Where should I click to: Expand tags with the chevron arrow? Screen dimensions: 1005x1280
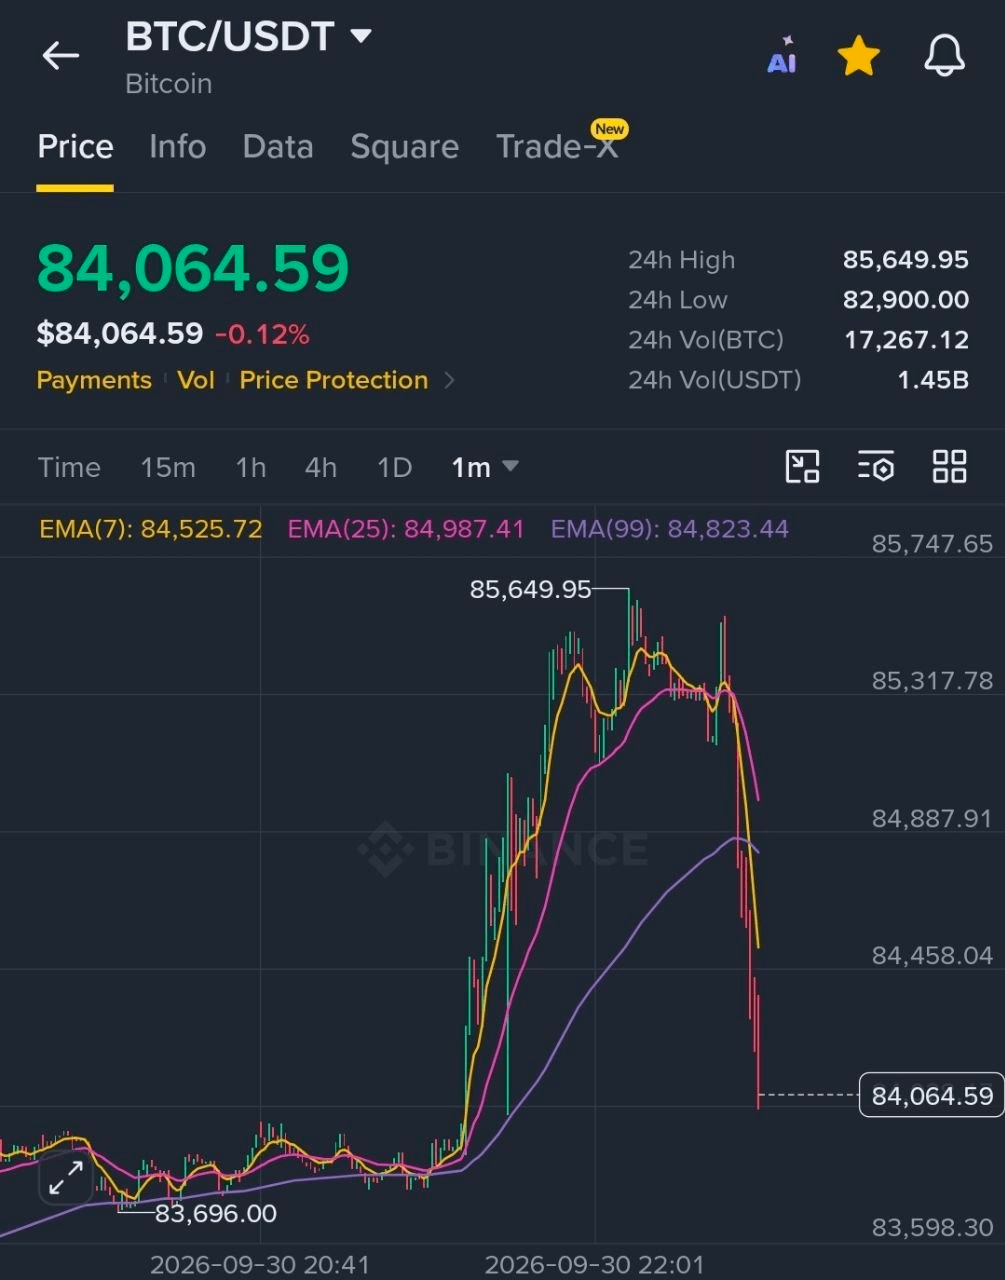[449, 380]
